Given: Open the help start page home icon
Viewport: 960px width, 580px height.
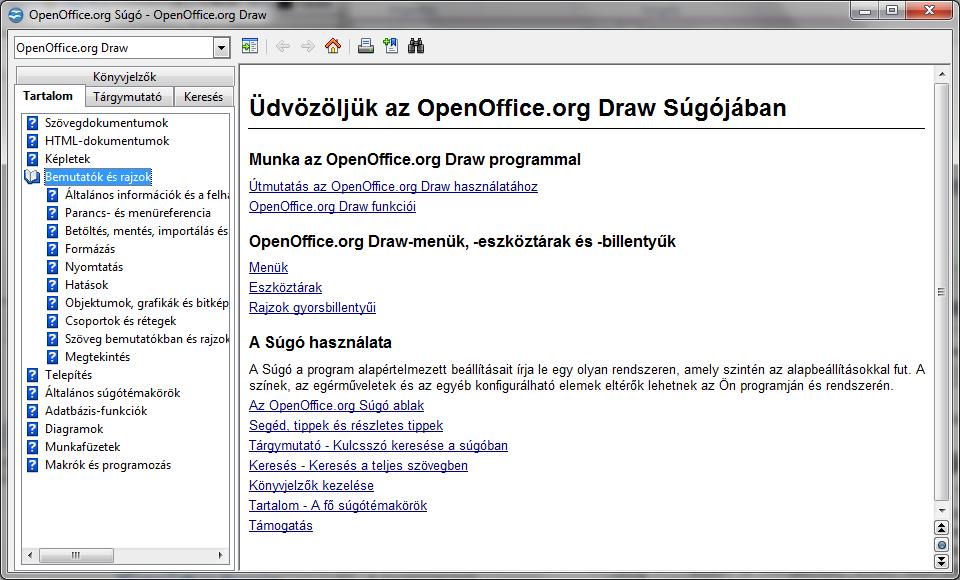Looking at the screenshot, I should [x=333, y=46].
